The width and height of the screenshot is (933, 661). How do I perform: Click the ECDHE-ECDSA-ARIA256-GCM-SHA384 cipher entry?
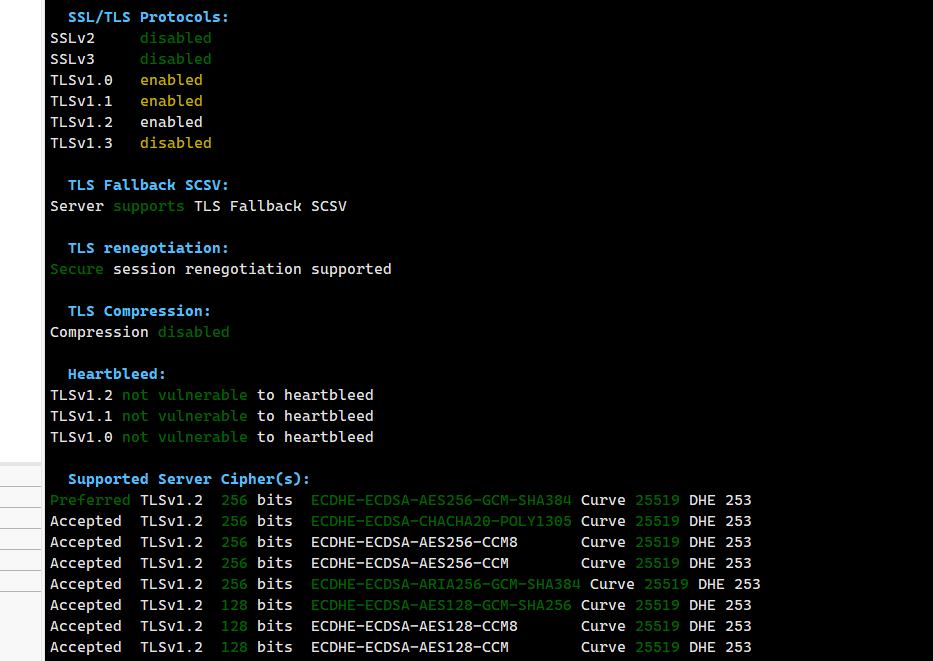445,584
